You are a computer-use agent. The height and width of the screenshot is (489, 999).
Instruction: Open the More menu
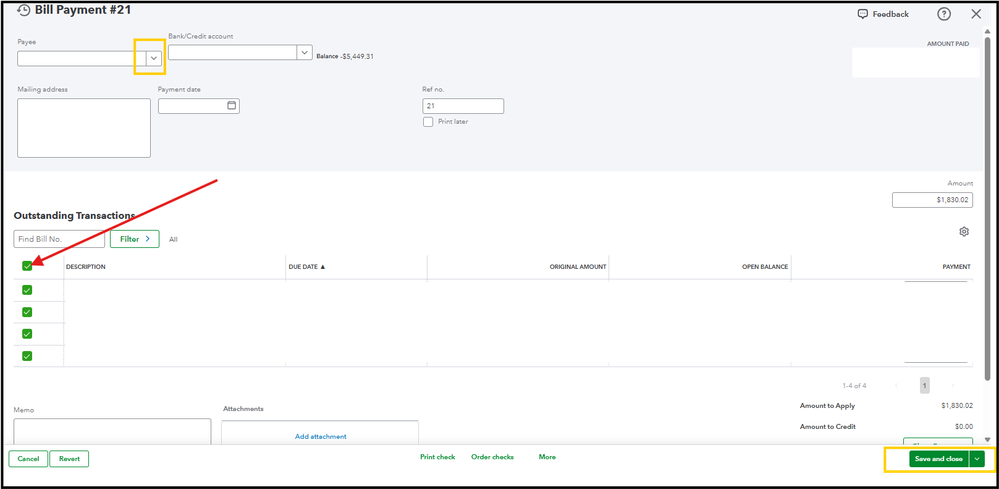[x=547, y=457]
